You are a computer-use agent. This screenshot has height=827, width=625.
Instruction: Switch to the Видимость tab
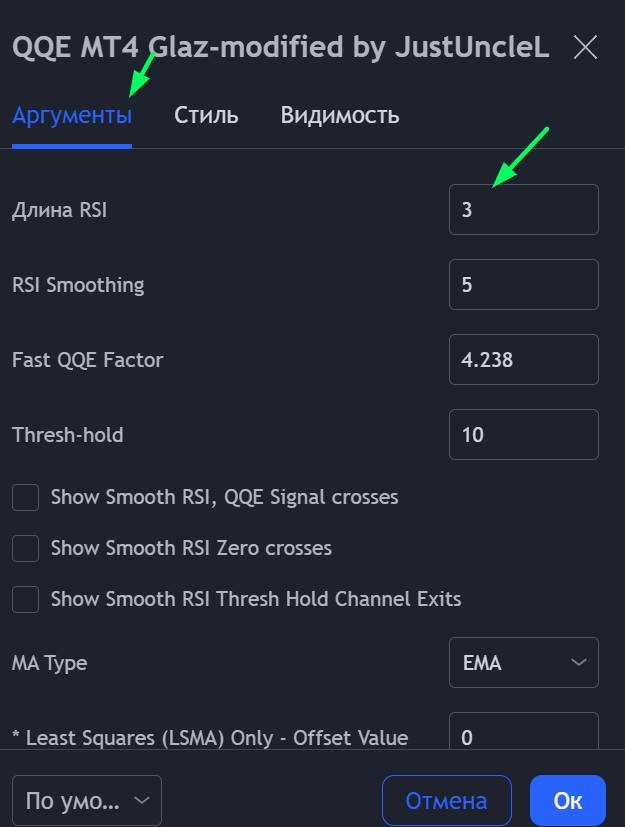pyautogui.click(x=340, y=115)
